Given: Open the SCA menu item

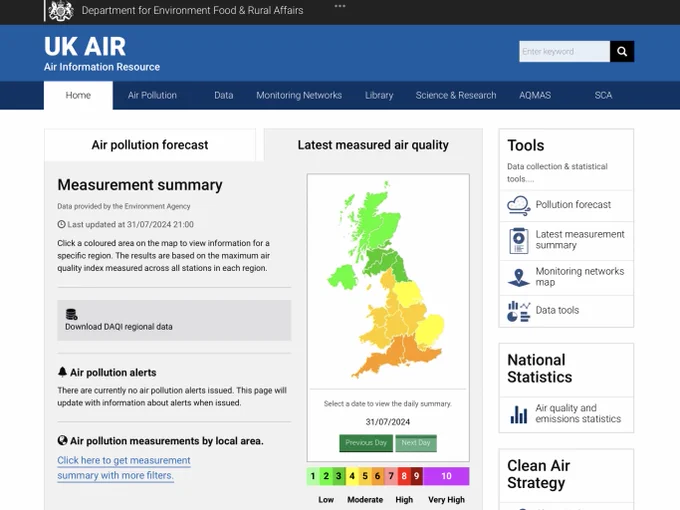Looking at the screenshot, I should click(603, 95).
